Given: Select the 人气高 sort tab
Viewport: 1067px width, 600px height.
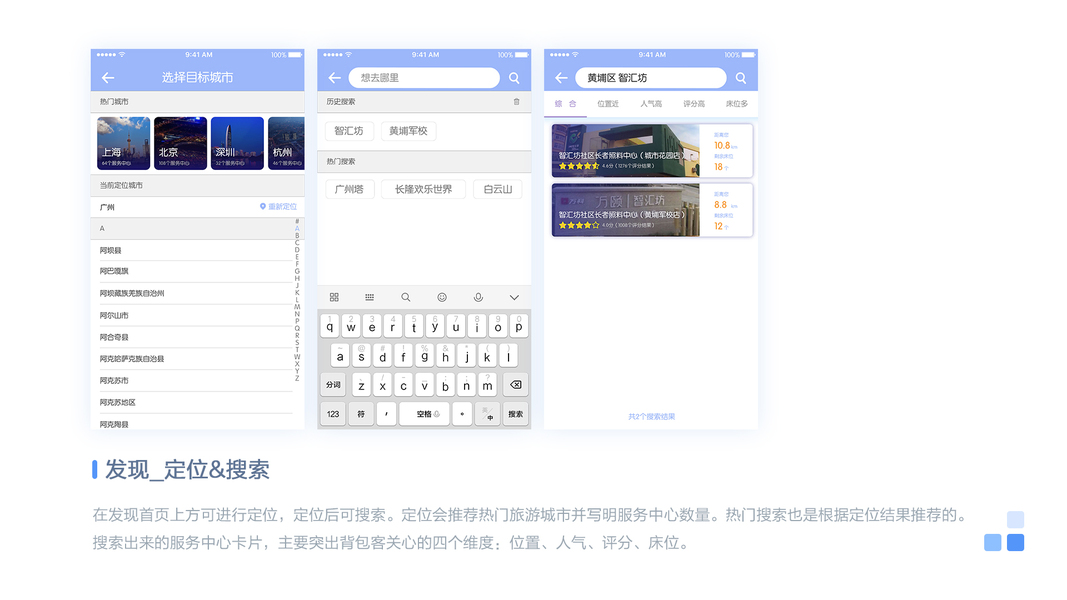Looking at the screenshot, I should pyautogui.click(x=651, y=103).
